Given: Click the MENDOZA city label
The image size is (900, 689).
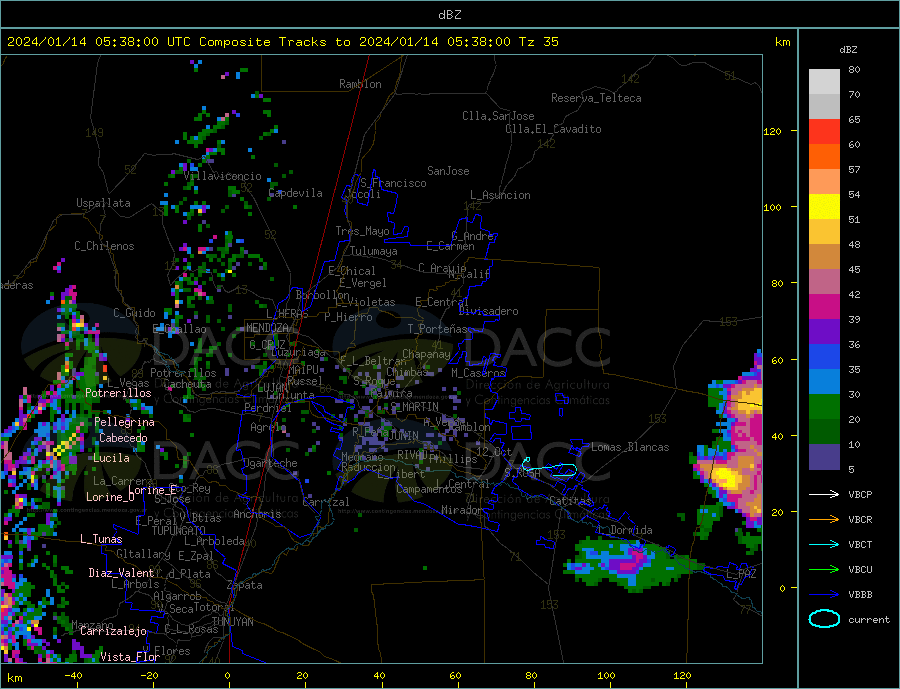Looking at the screenshot, I should (267, 328).
